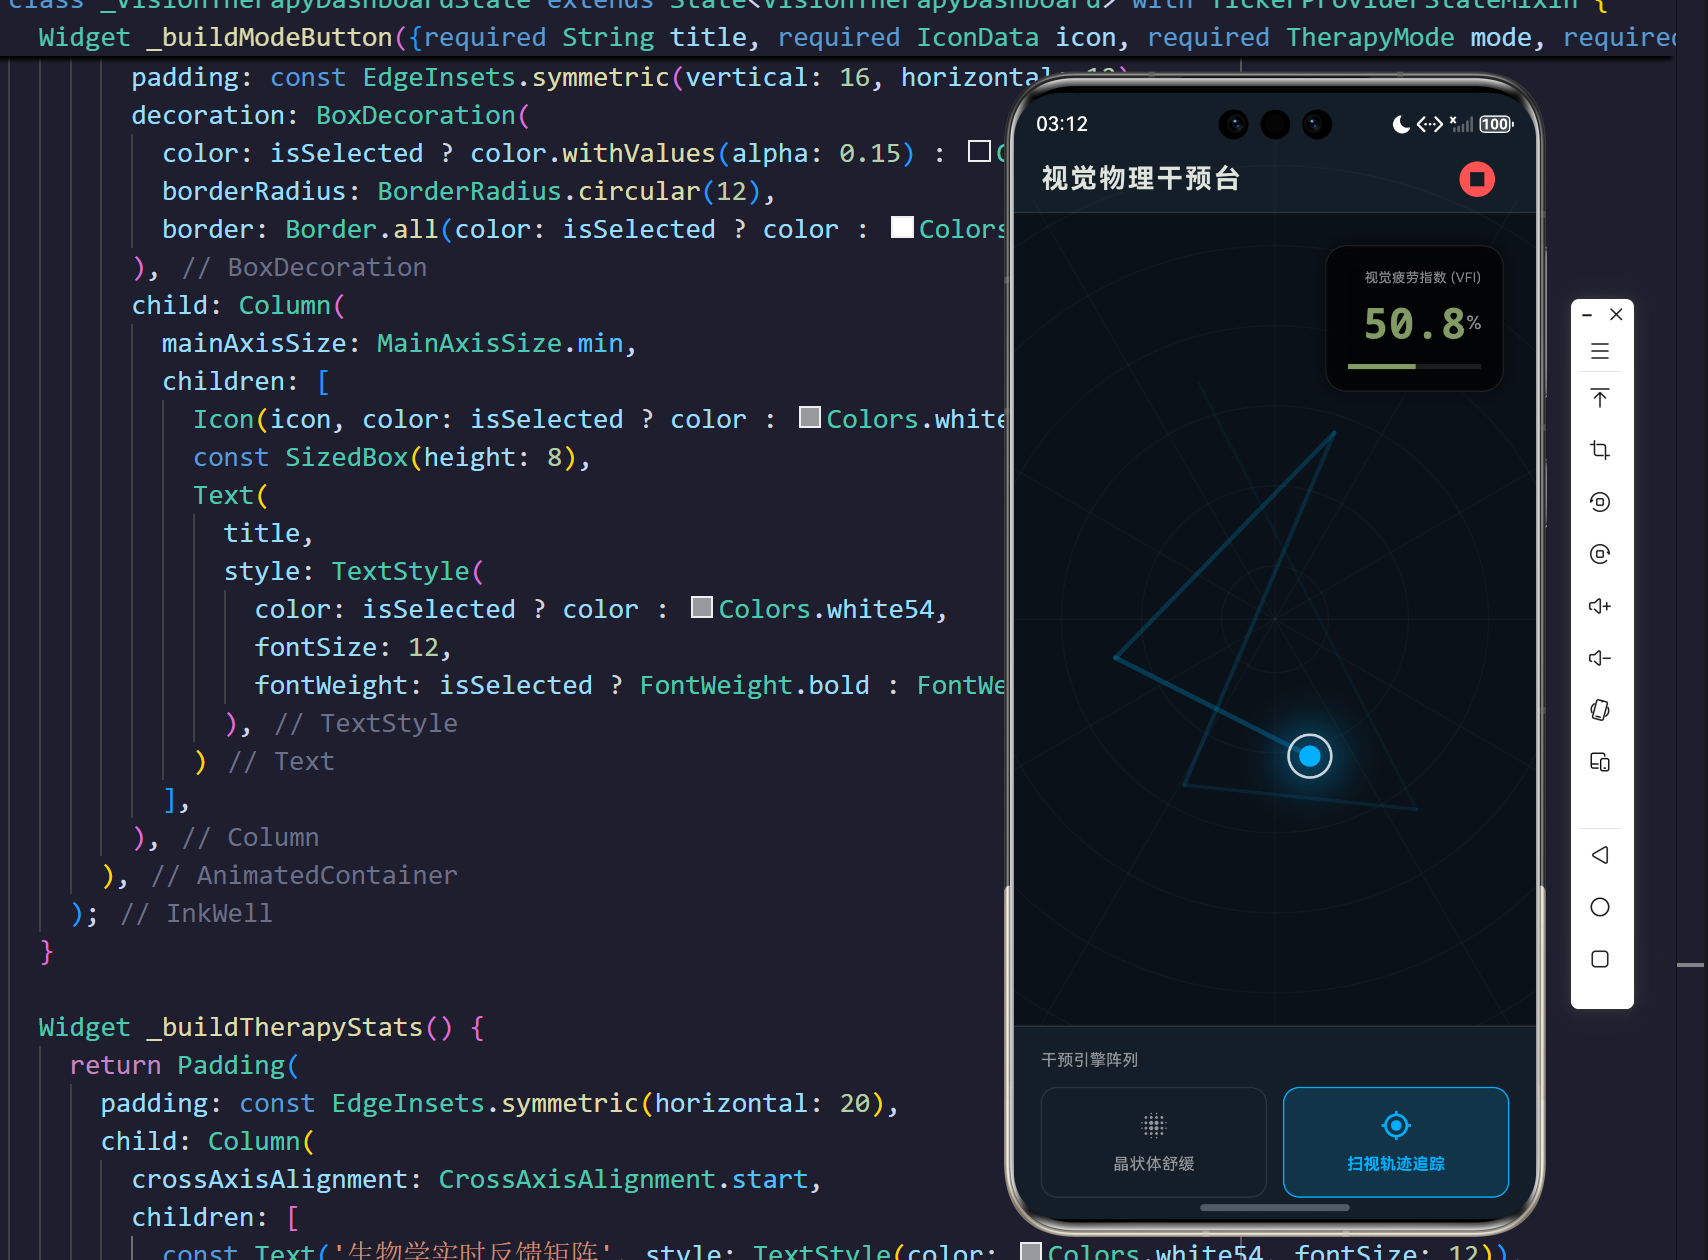
Task: Select the 扫视轨迹追踪 mode button
Action: point(1396,1142)
